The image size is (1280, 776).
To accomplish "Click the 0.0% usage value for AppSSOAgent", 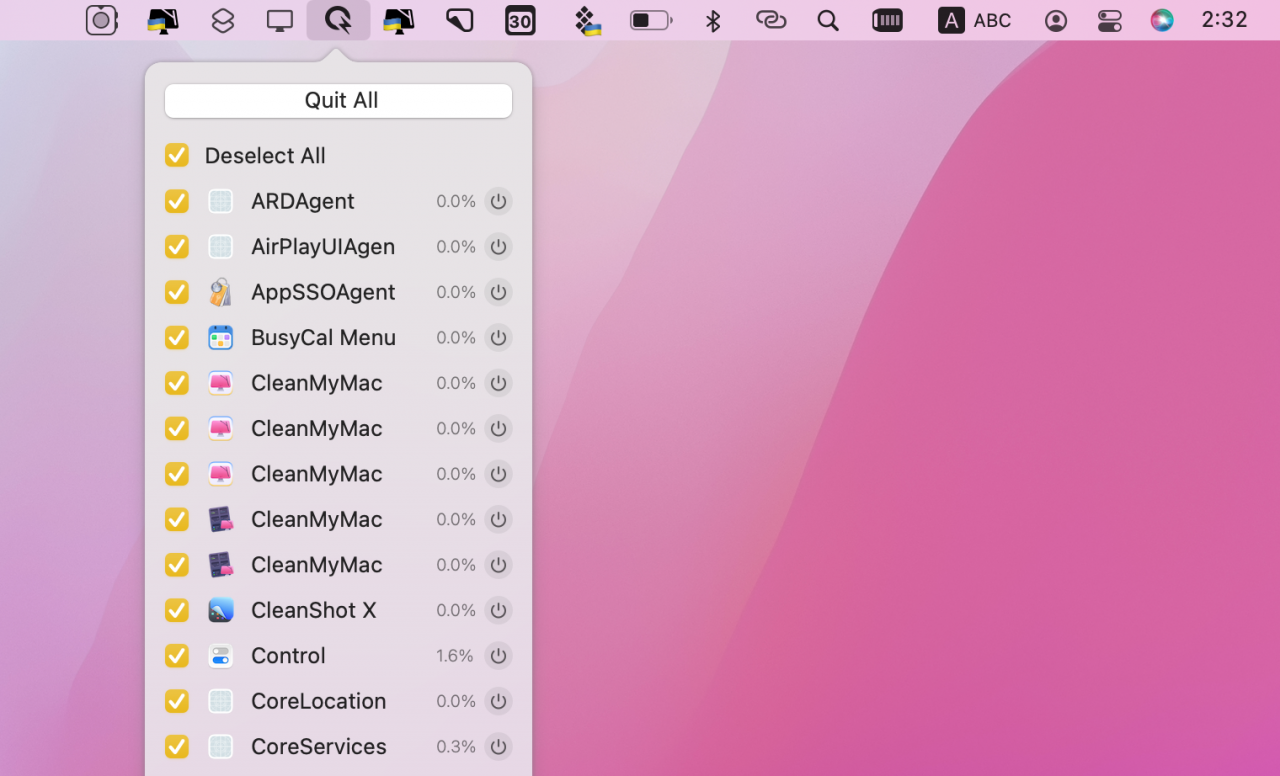I will pyautogui.click(x=455, y=292).
